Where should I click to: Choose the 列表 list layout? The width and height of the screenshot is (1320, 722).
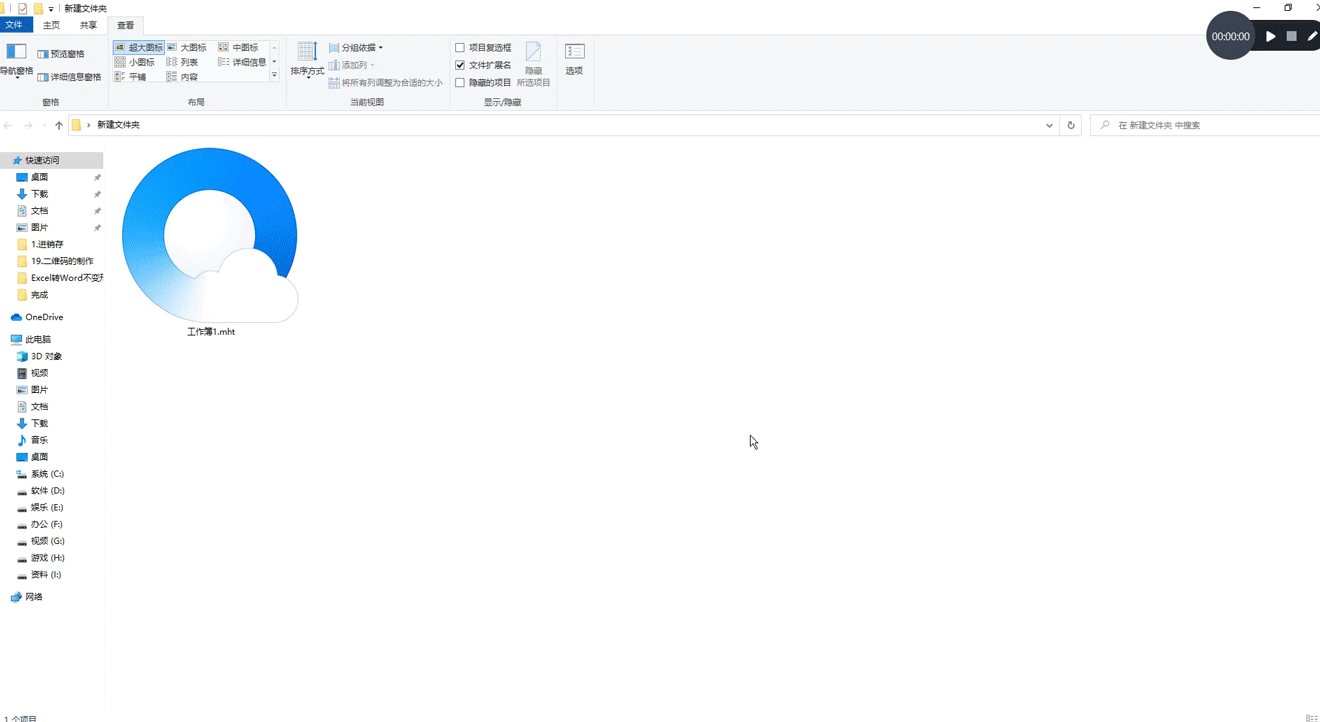pos(183,62)
